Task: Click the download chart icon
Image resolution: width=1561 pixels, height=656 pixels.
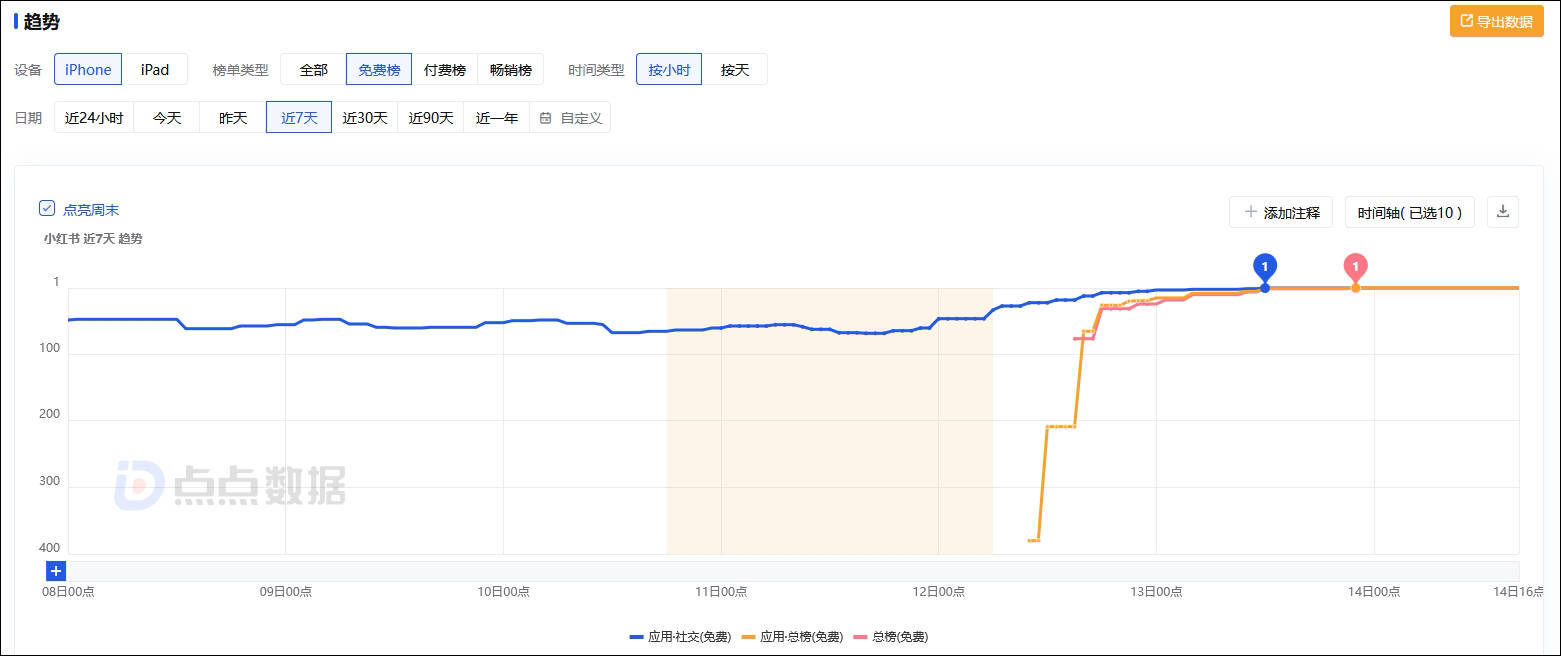Action: click(1502, 212)
